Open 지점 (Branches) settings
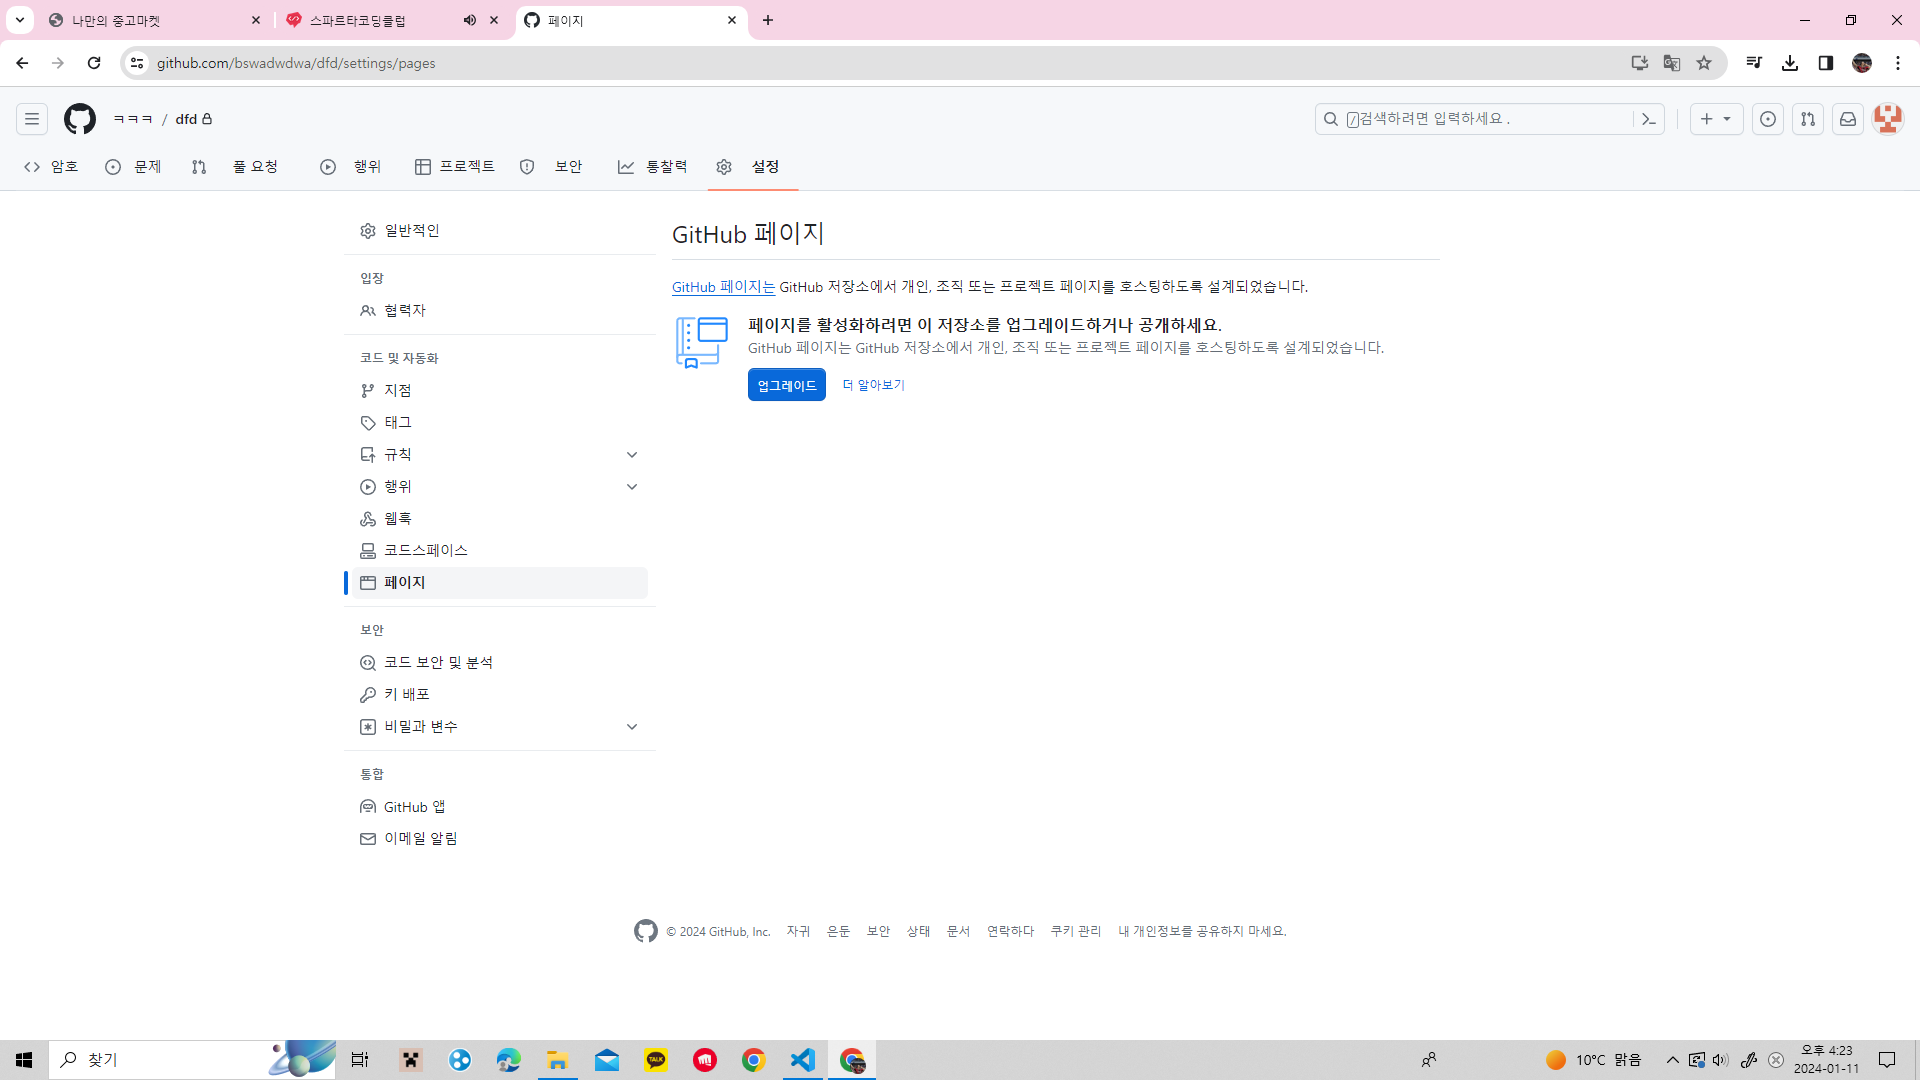Screen dimensions: 1920x1080 500,391
